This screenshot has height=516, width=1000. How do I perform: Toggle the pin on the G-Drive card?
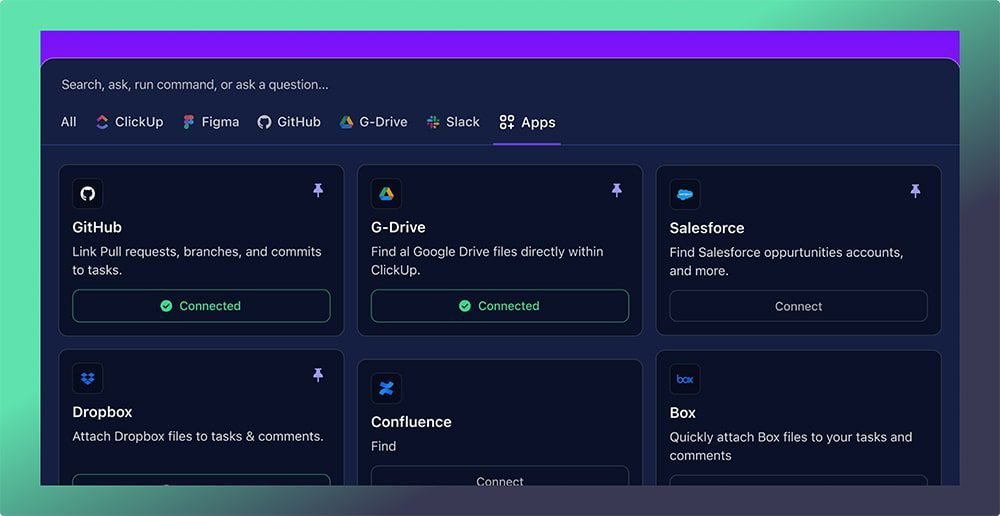click(x=617, y=190)
